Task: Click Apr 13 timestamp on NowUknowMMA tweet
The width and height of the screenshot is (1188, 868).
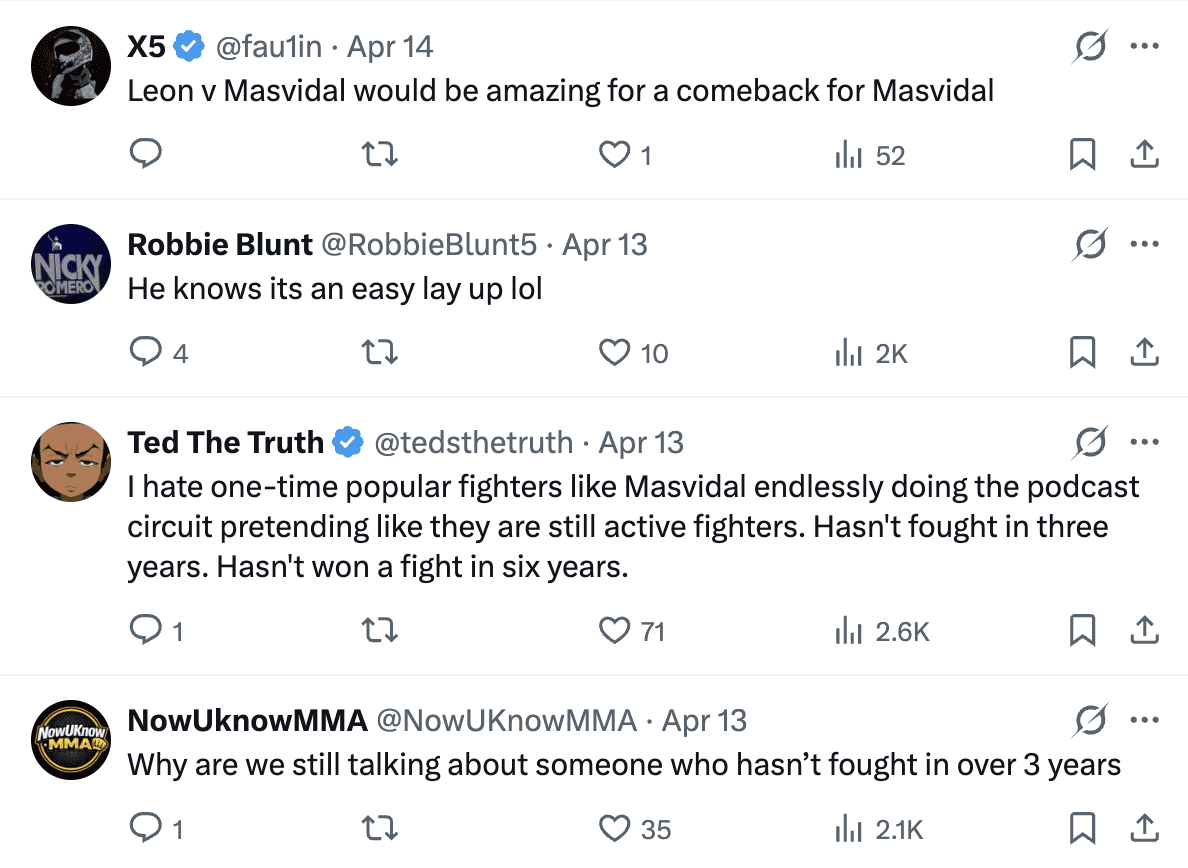Action: (704, 720)
